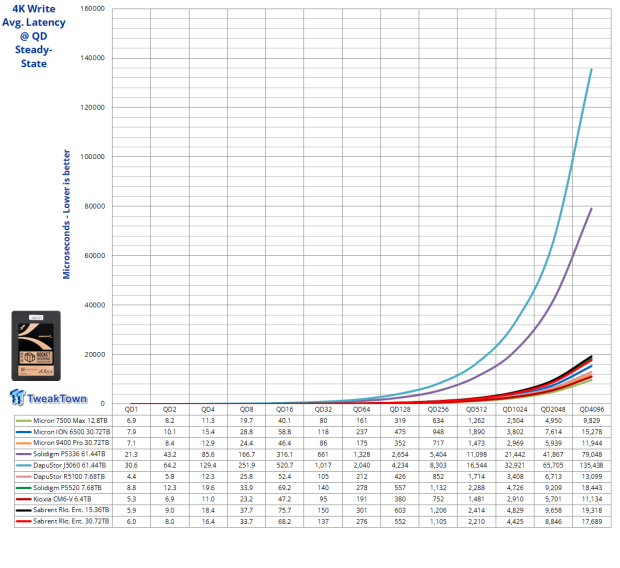This screenshot has width=620, height=568.
Task: Click the QD4096 column header
Action: click(x=592, y=409)
